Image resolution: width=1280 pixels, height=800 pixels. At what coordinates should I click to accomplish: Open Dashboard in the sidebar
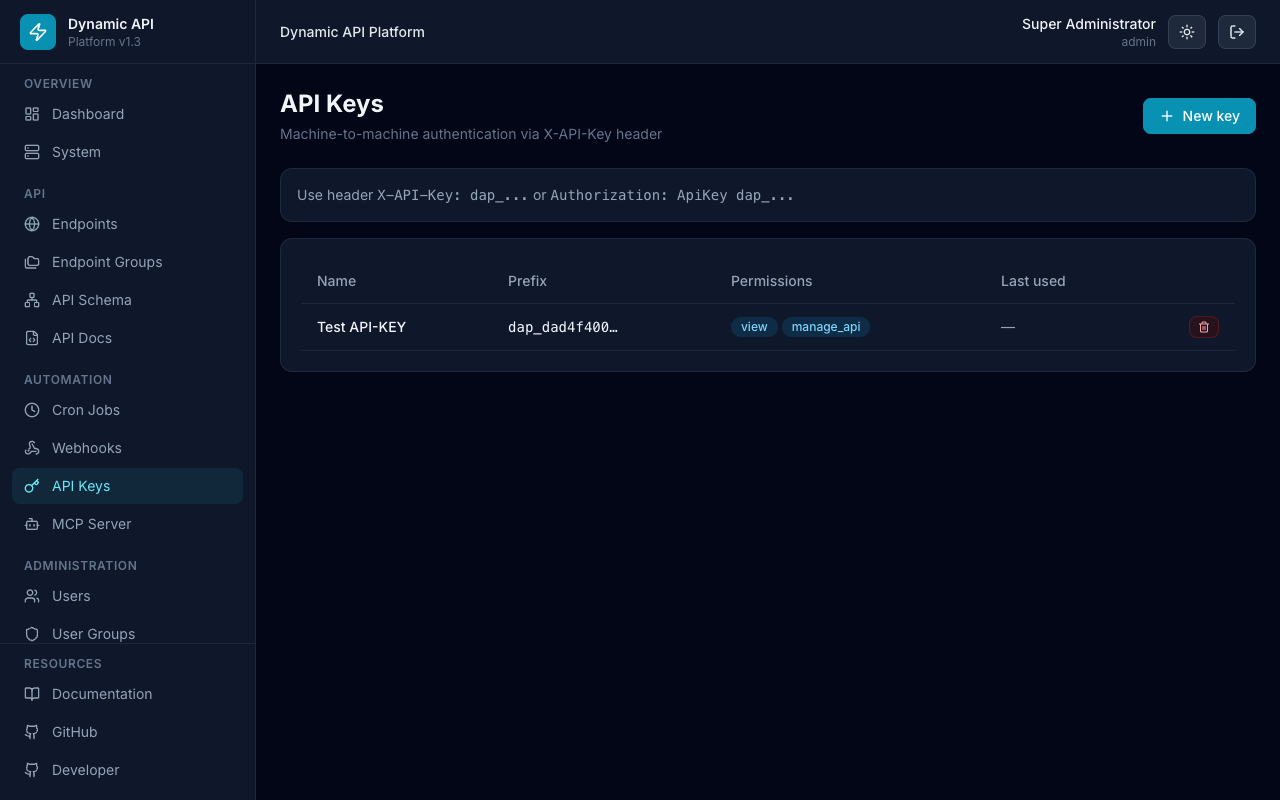click(127, 114)
